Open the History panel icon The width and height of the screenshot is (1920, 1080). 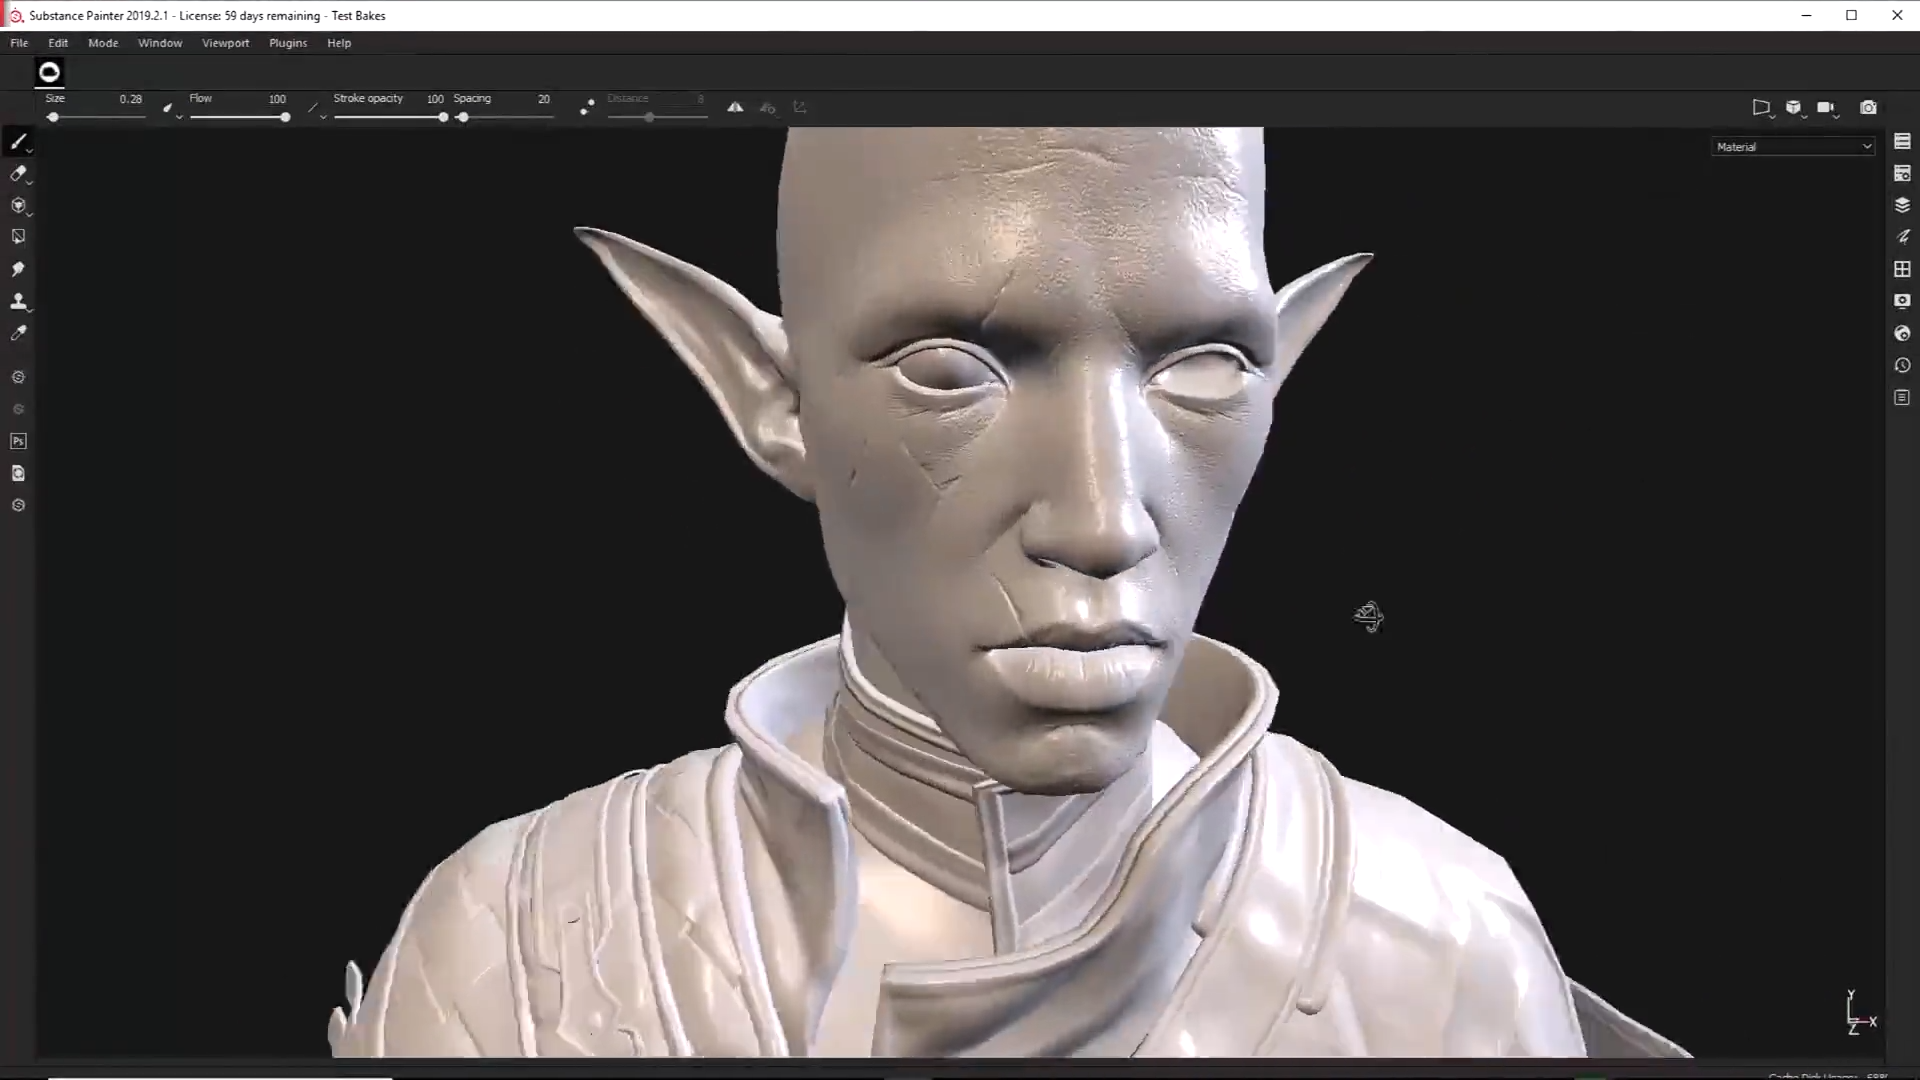pos(1902,366)
